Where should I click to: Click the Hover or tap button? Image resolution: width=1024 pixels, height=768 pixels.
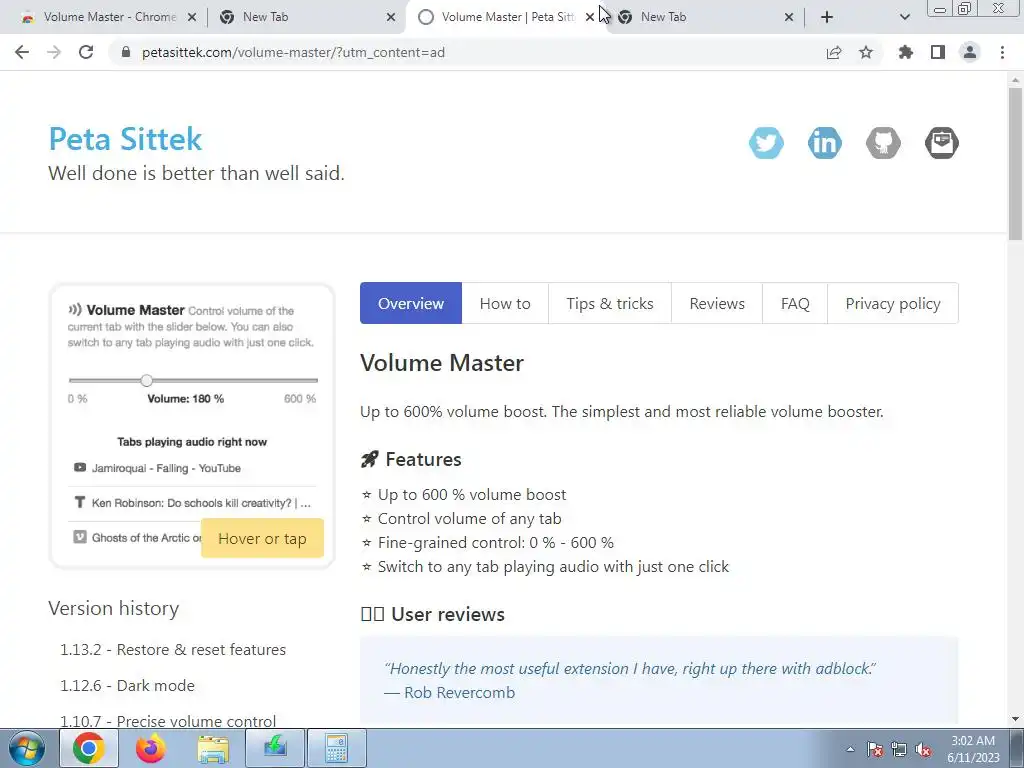(262, 538)
